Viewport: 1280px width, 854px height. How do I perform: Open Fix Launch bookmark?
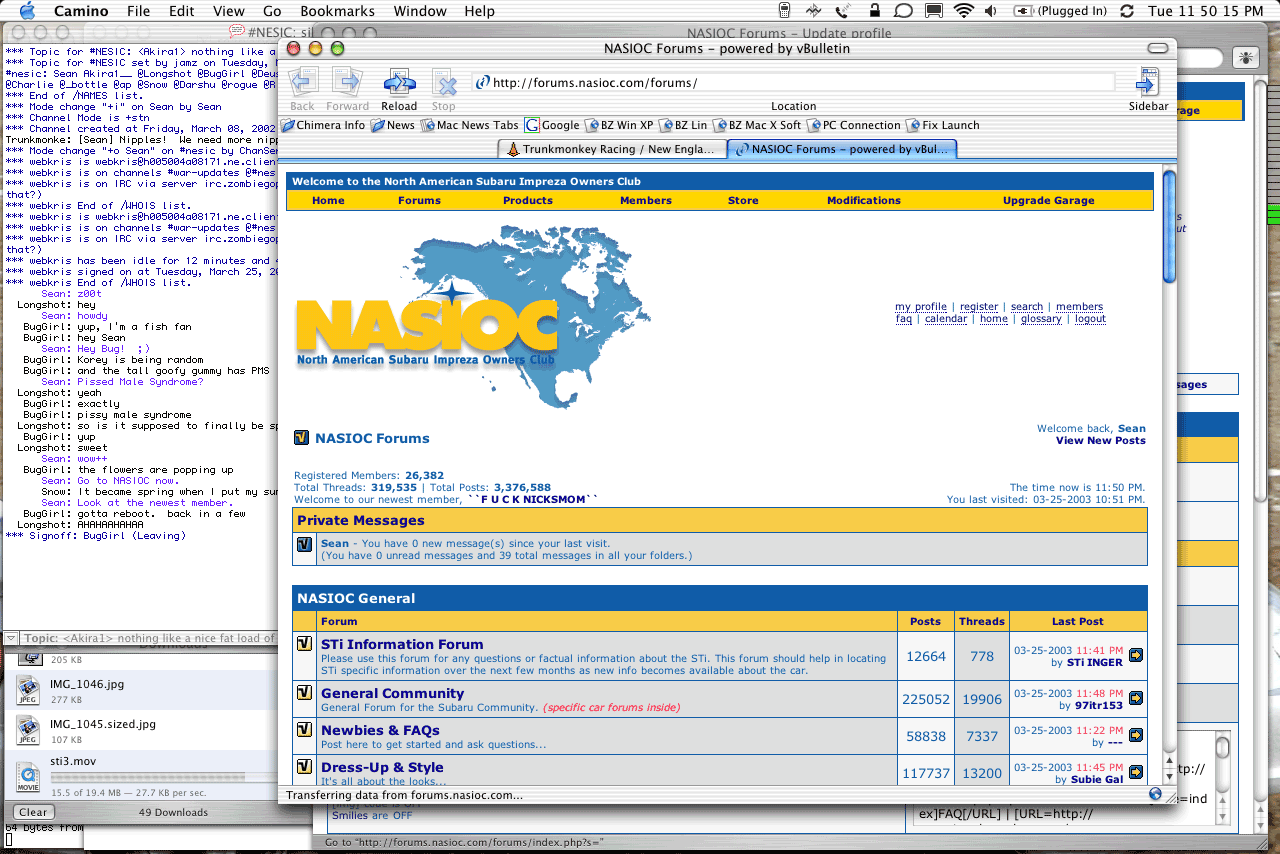pyautogui.click(x=942, y=125)
